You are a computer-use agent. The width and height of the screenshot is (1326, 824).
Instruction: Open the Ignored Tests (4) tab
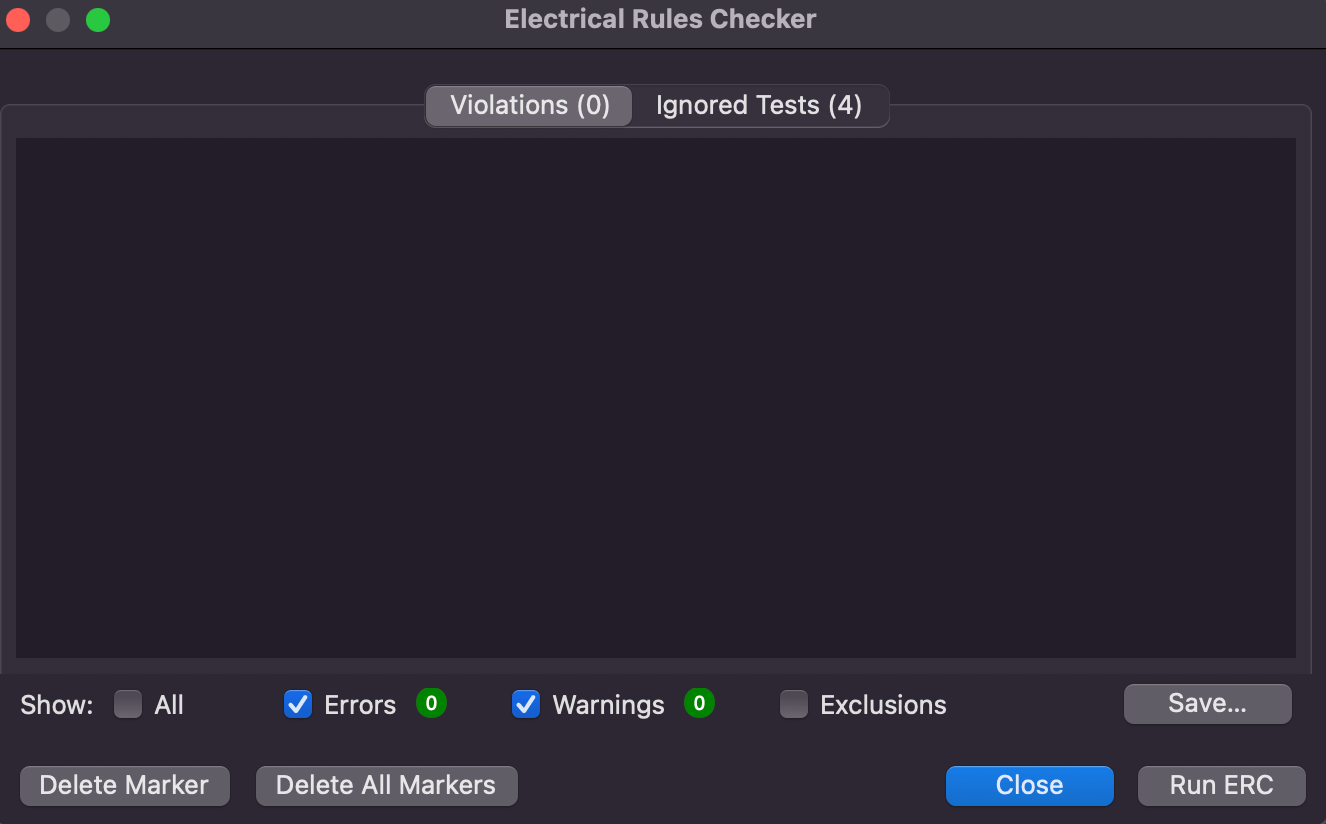pos(759,106)
